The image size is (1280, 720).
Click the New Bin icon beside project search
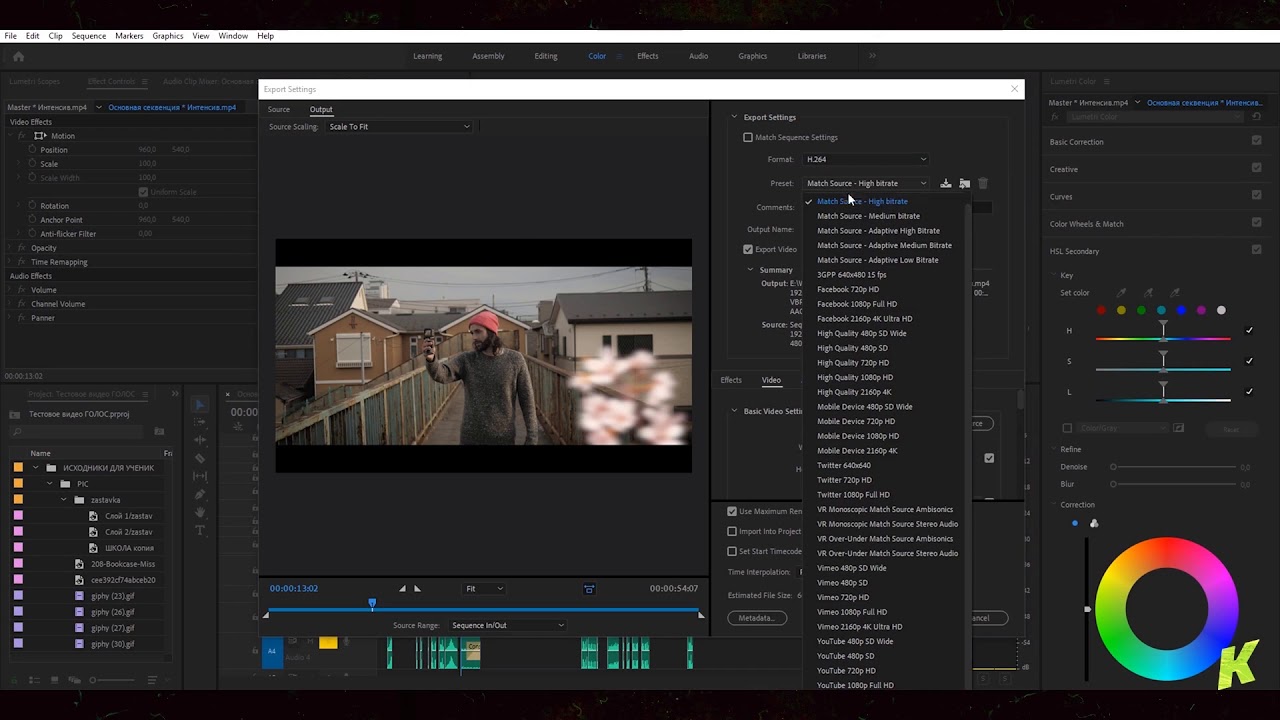[x=159, y=432]
